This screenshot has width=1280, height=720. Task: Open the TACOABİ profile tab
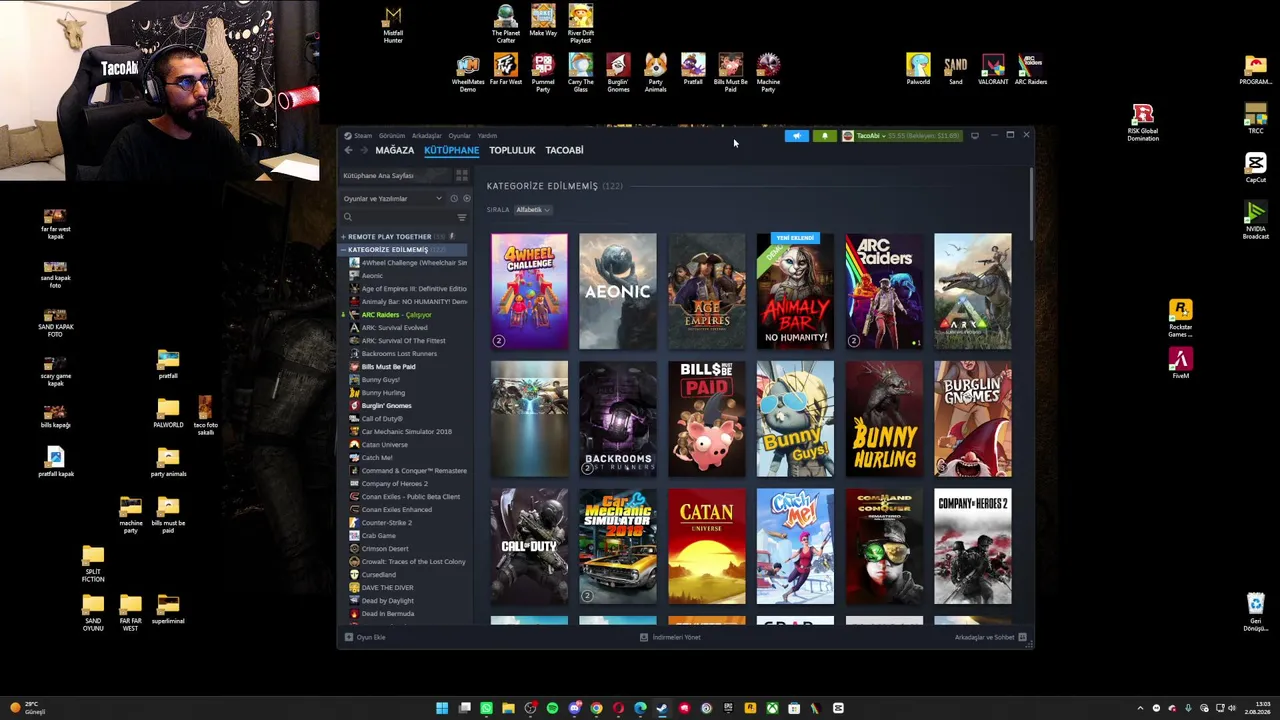(x=564, y=150)
